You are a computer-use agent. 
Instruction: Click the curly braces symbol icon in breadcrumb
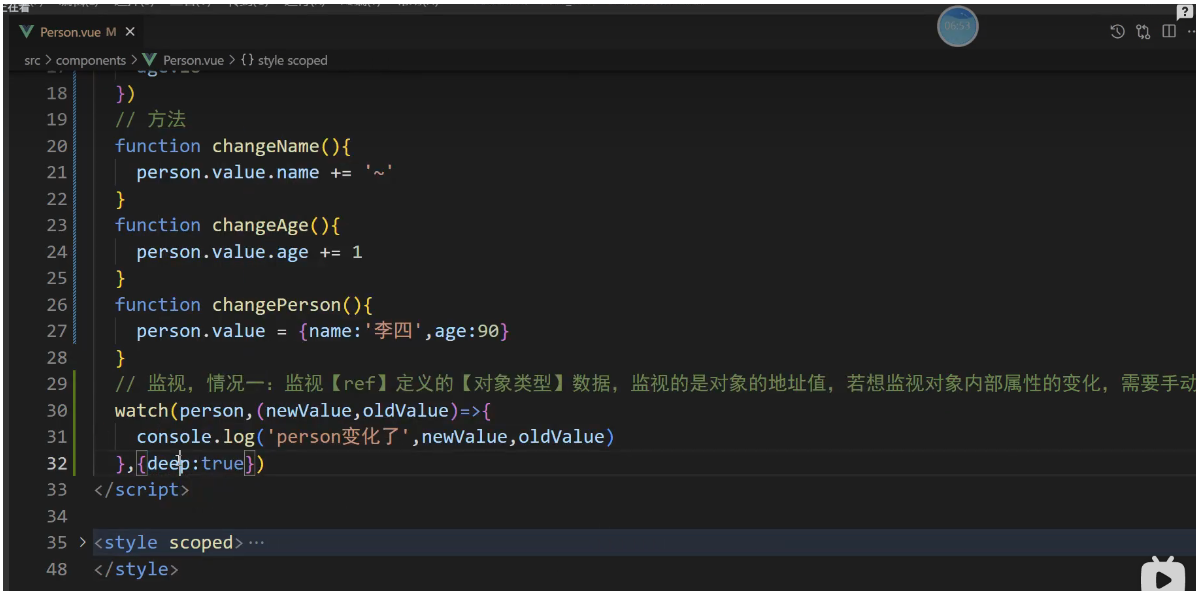(x=247, y=60)
